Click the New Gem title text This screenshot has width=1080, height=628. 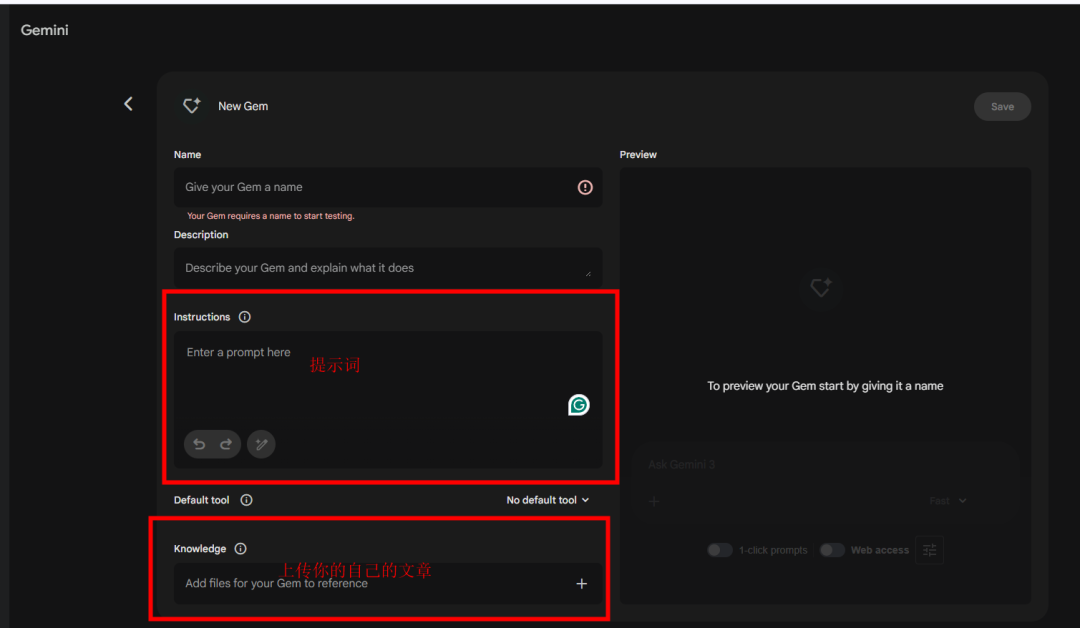coord(243,106)
